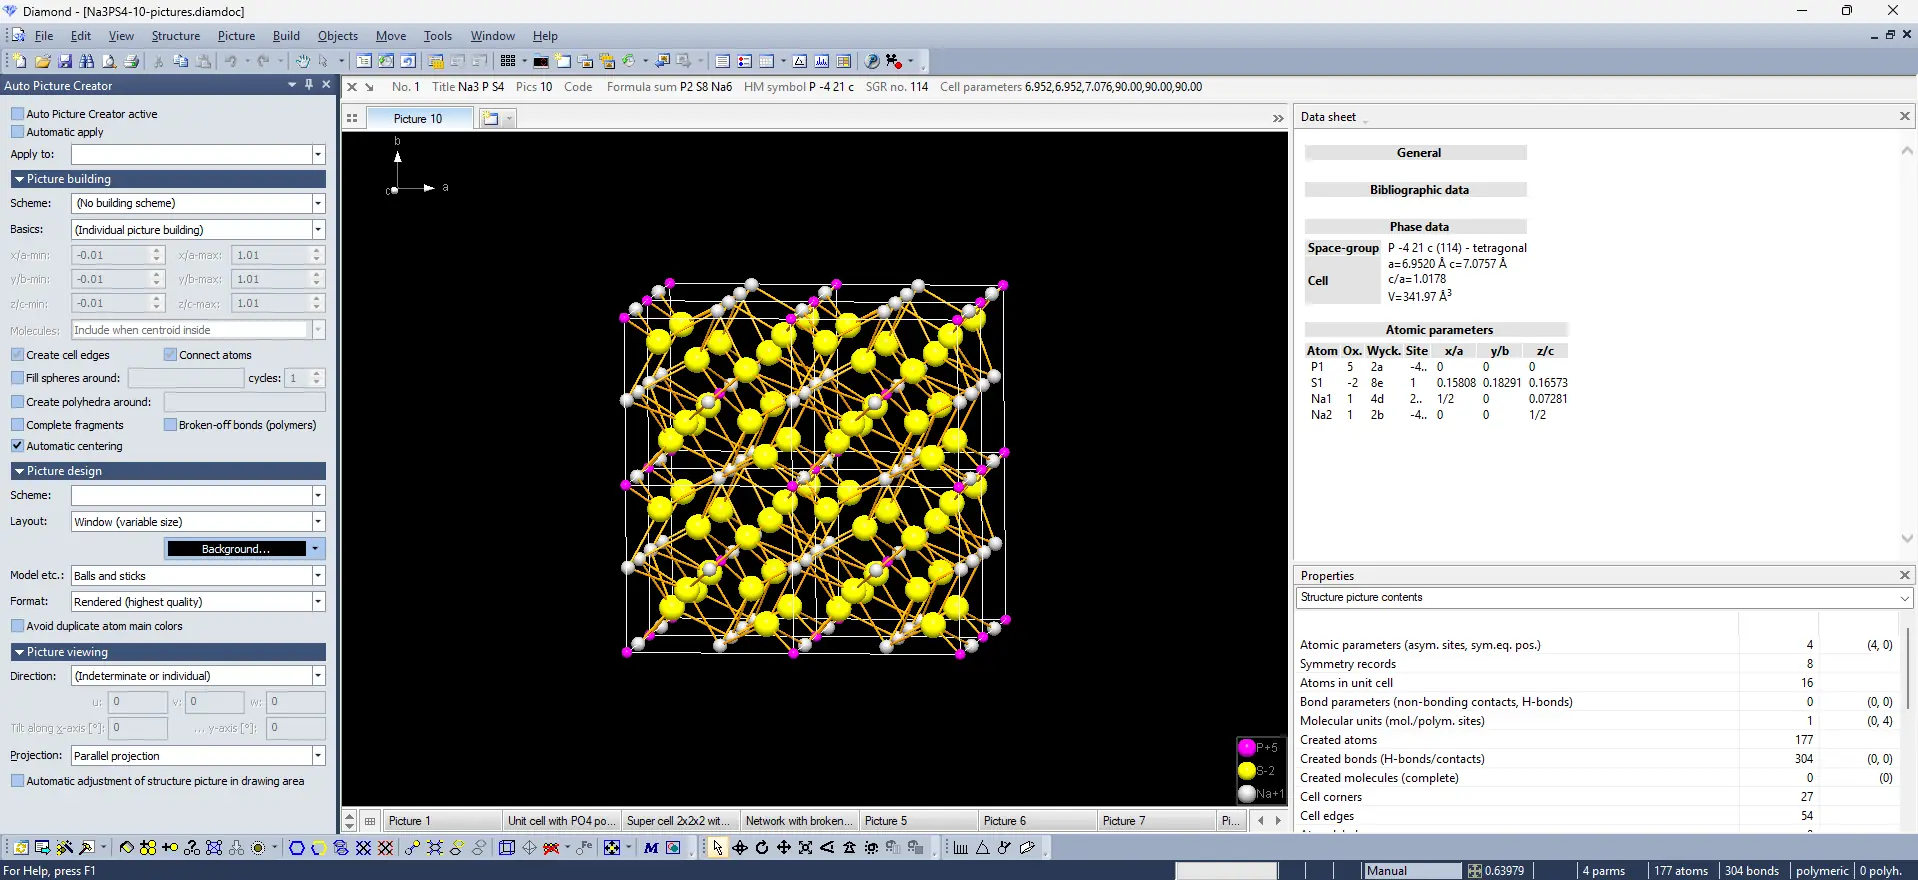
Task: Click the General header in Data sheet
Action: (1416, 153)
